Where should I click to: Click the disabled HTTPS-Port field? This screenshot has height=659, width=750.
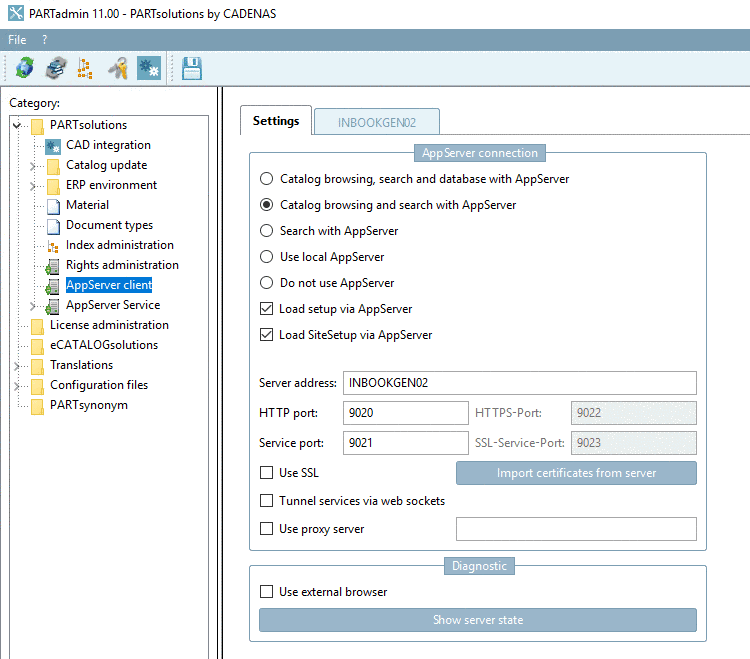633,413
